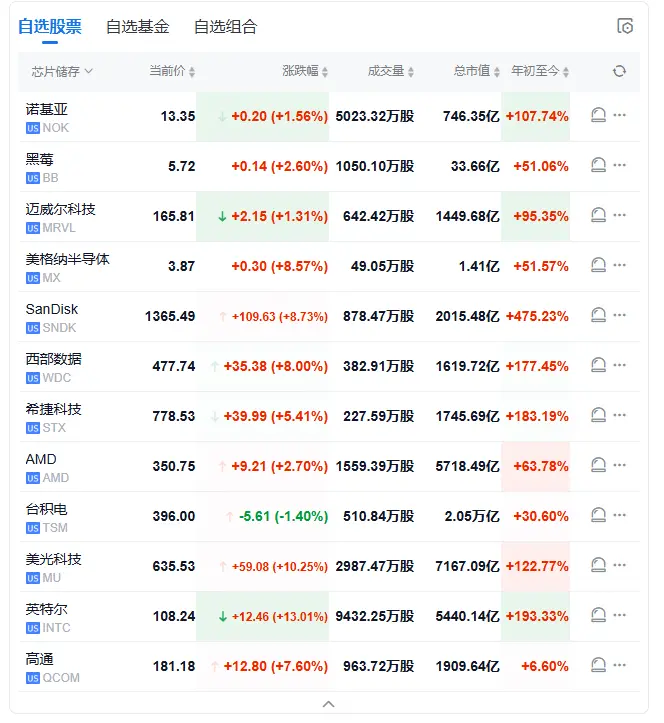
Task: Switch to 自选基金 tab
Action: (x=137, y=27)
